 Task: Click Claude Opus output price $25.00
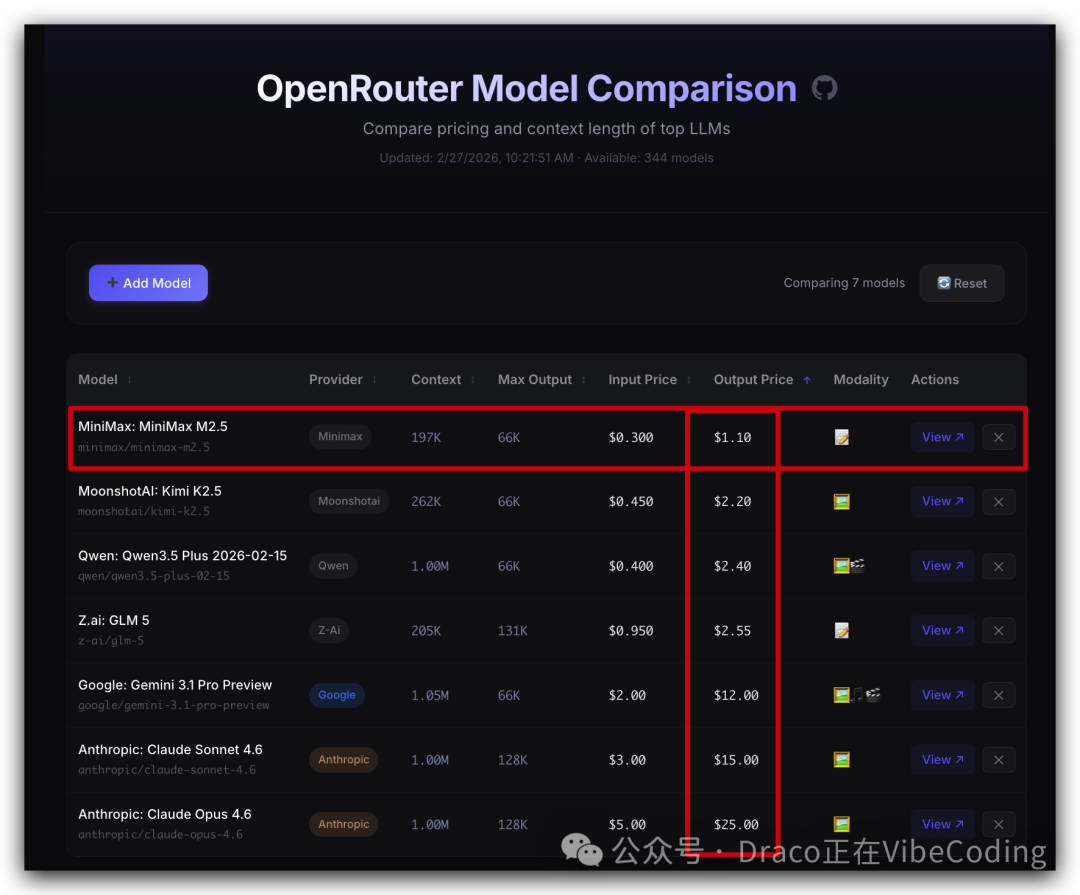pos(736,825)
